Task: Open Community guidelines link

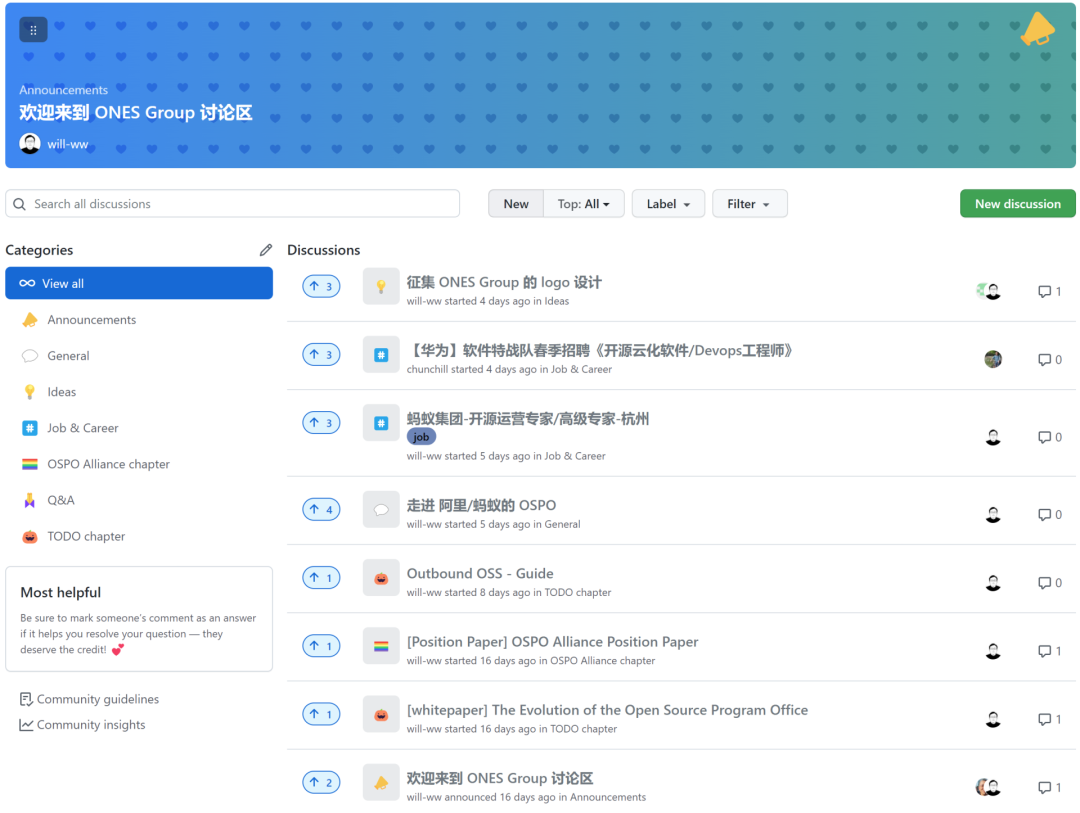Action: click(90, 699)
